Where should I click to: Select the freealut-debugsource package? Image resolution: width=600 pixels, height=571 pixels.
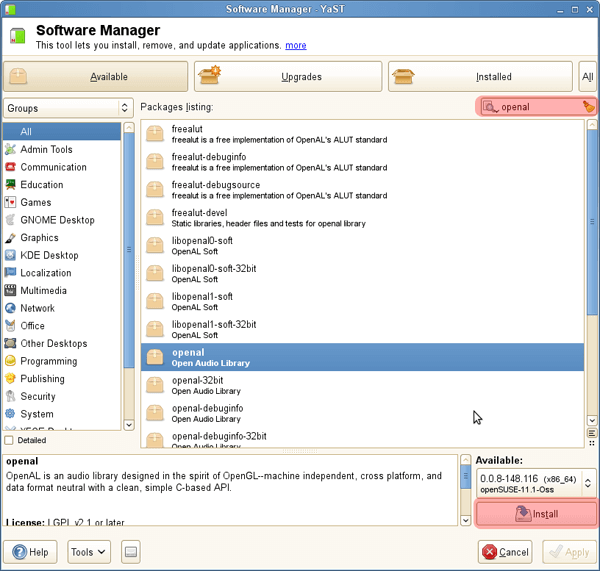click(x=362, y=190)
